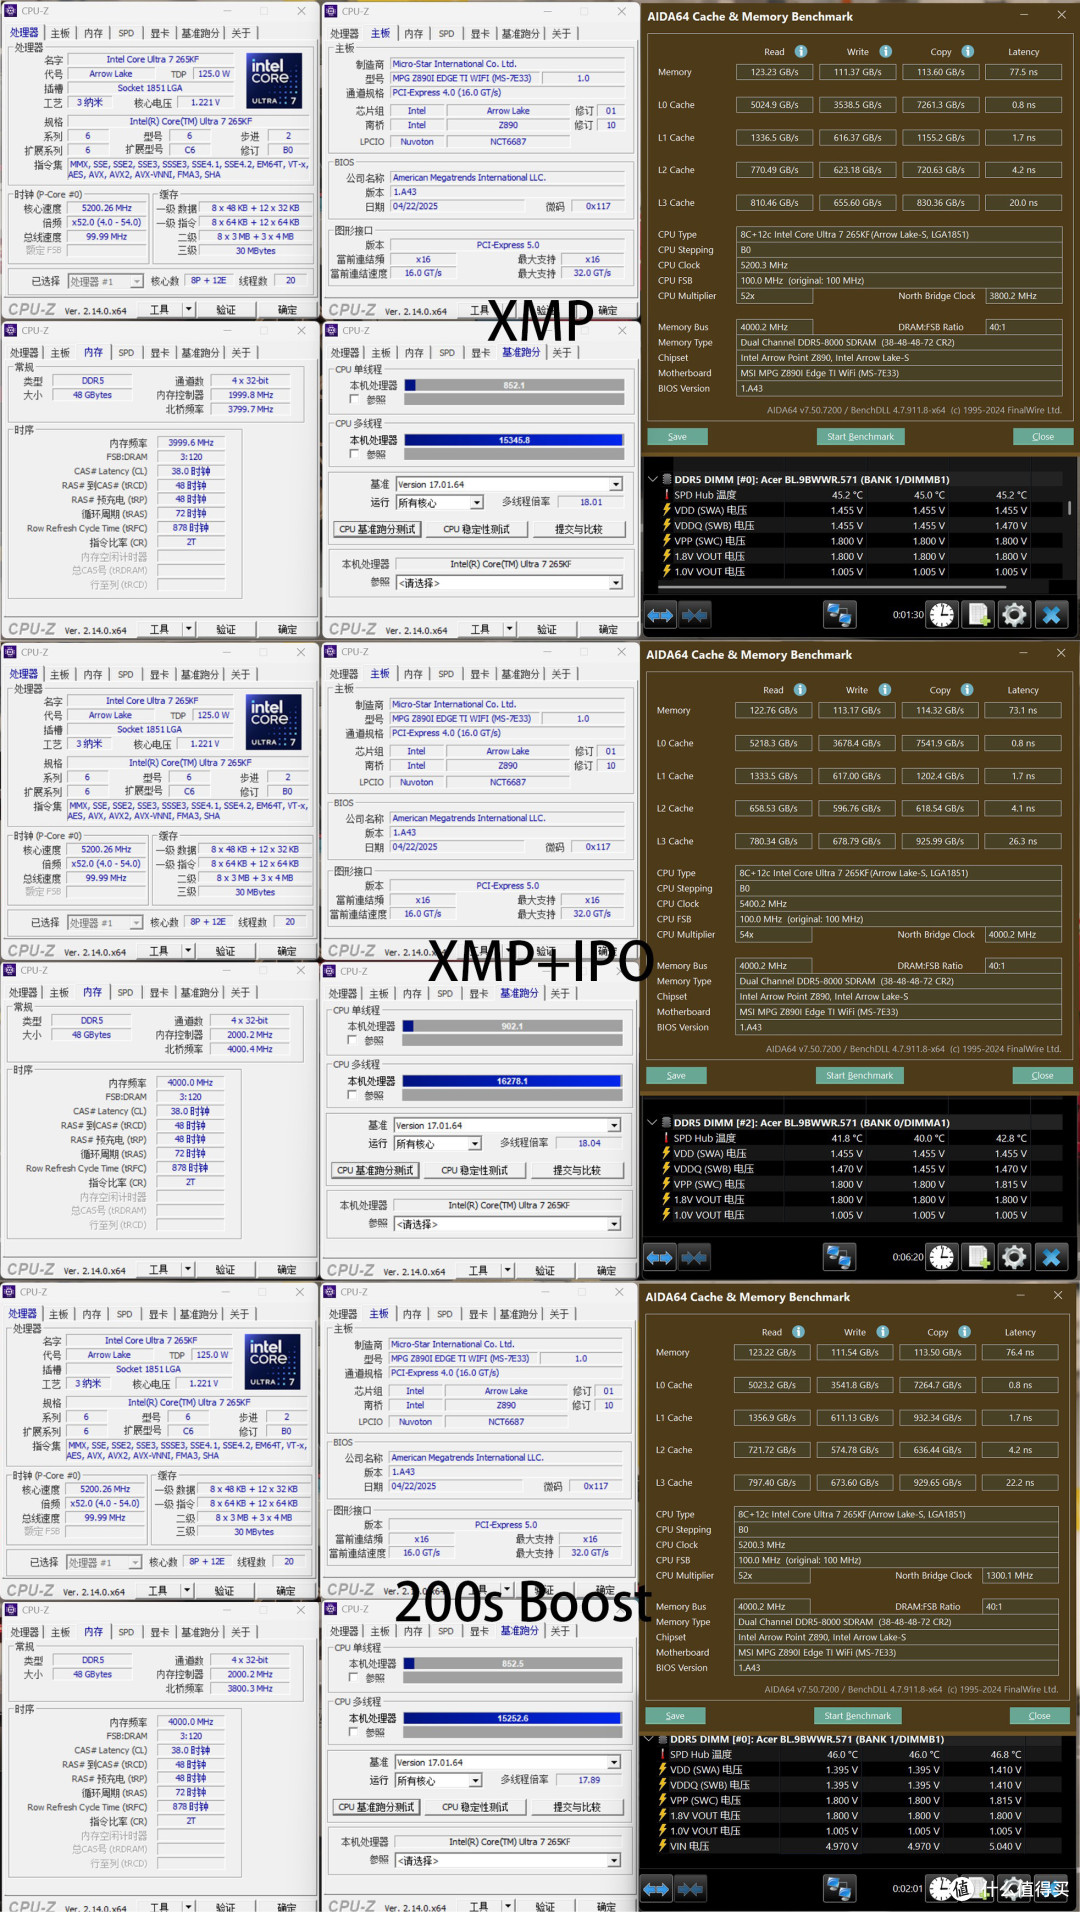Screen dimensions: 1080x1912
Task: Open 关于 tab in the 15252.6 benchmark window
Action: click(560, 1631)
